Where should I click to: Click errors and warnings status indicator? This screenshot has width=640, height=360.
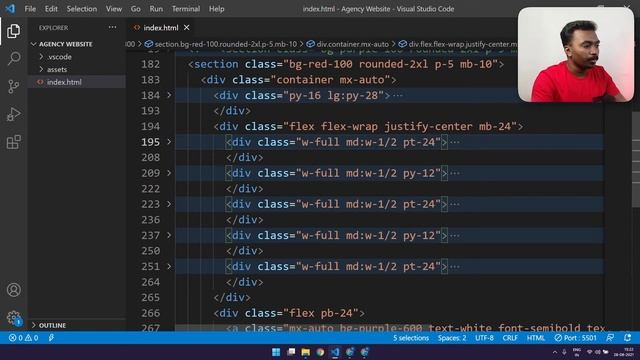(x=24, y=338)
